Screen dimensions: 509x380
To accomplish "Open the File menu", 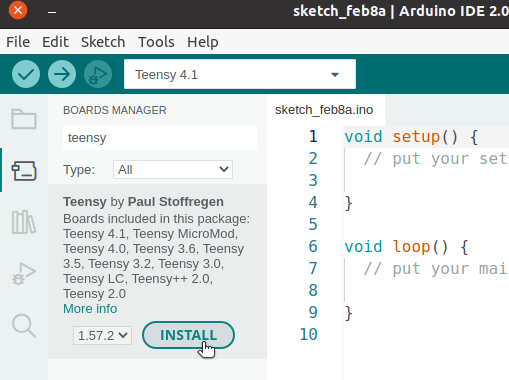I will 18,42.
